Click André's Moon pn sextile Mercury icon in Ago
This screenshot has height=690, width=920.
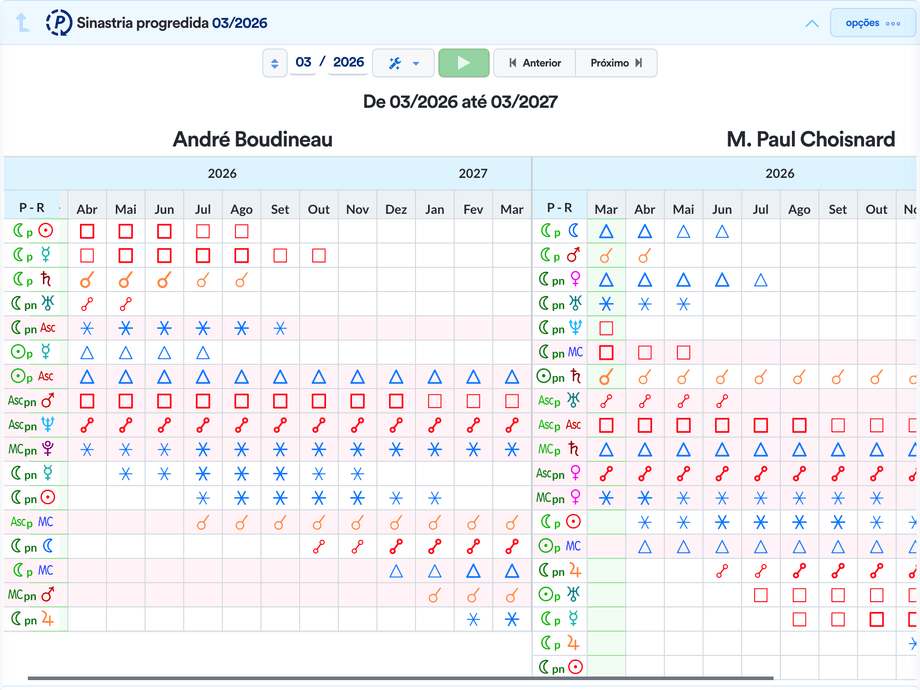pos(241,474)
